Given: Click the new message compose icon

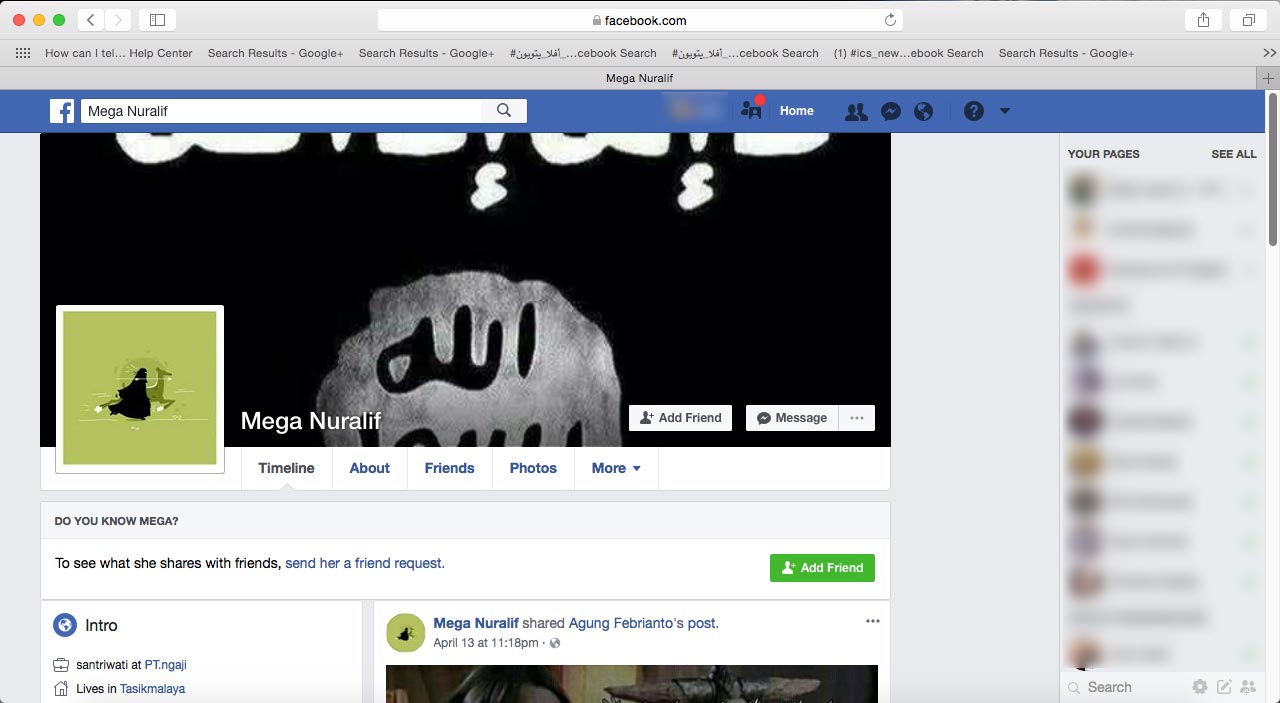Looking at the screenshot, I should (x=1224, y=687).
